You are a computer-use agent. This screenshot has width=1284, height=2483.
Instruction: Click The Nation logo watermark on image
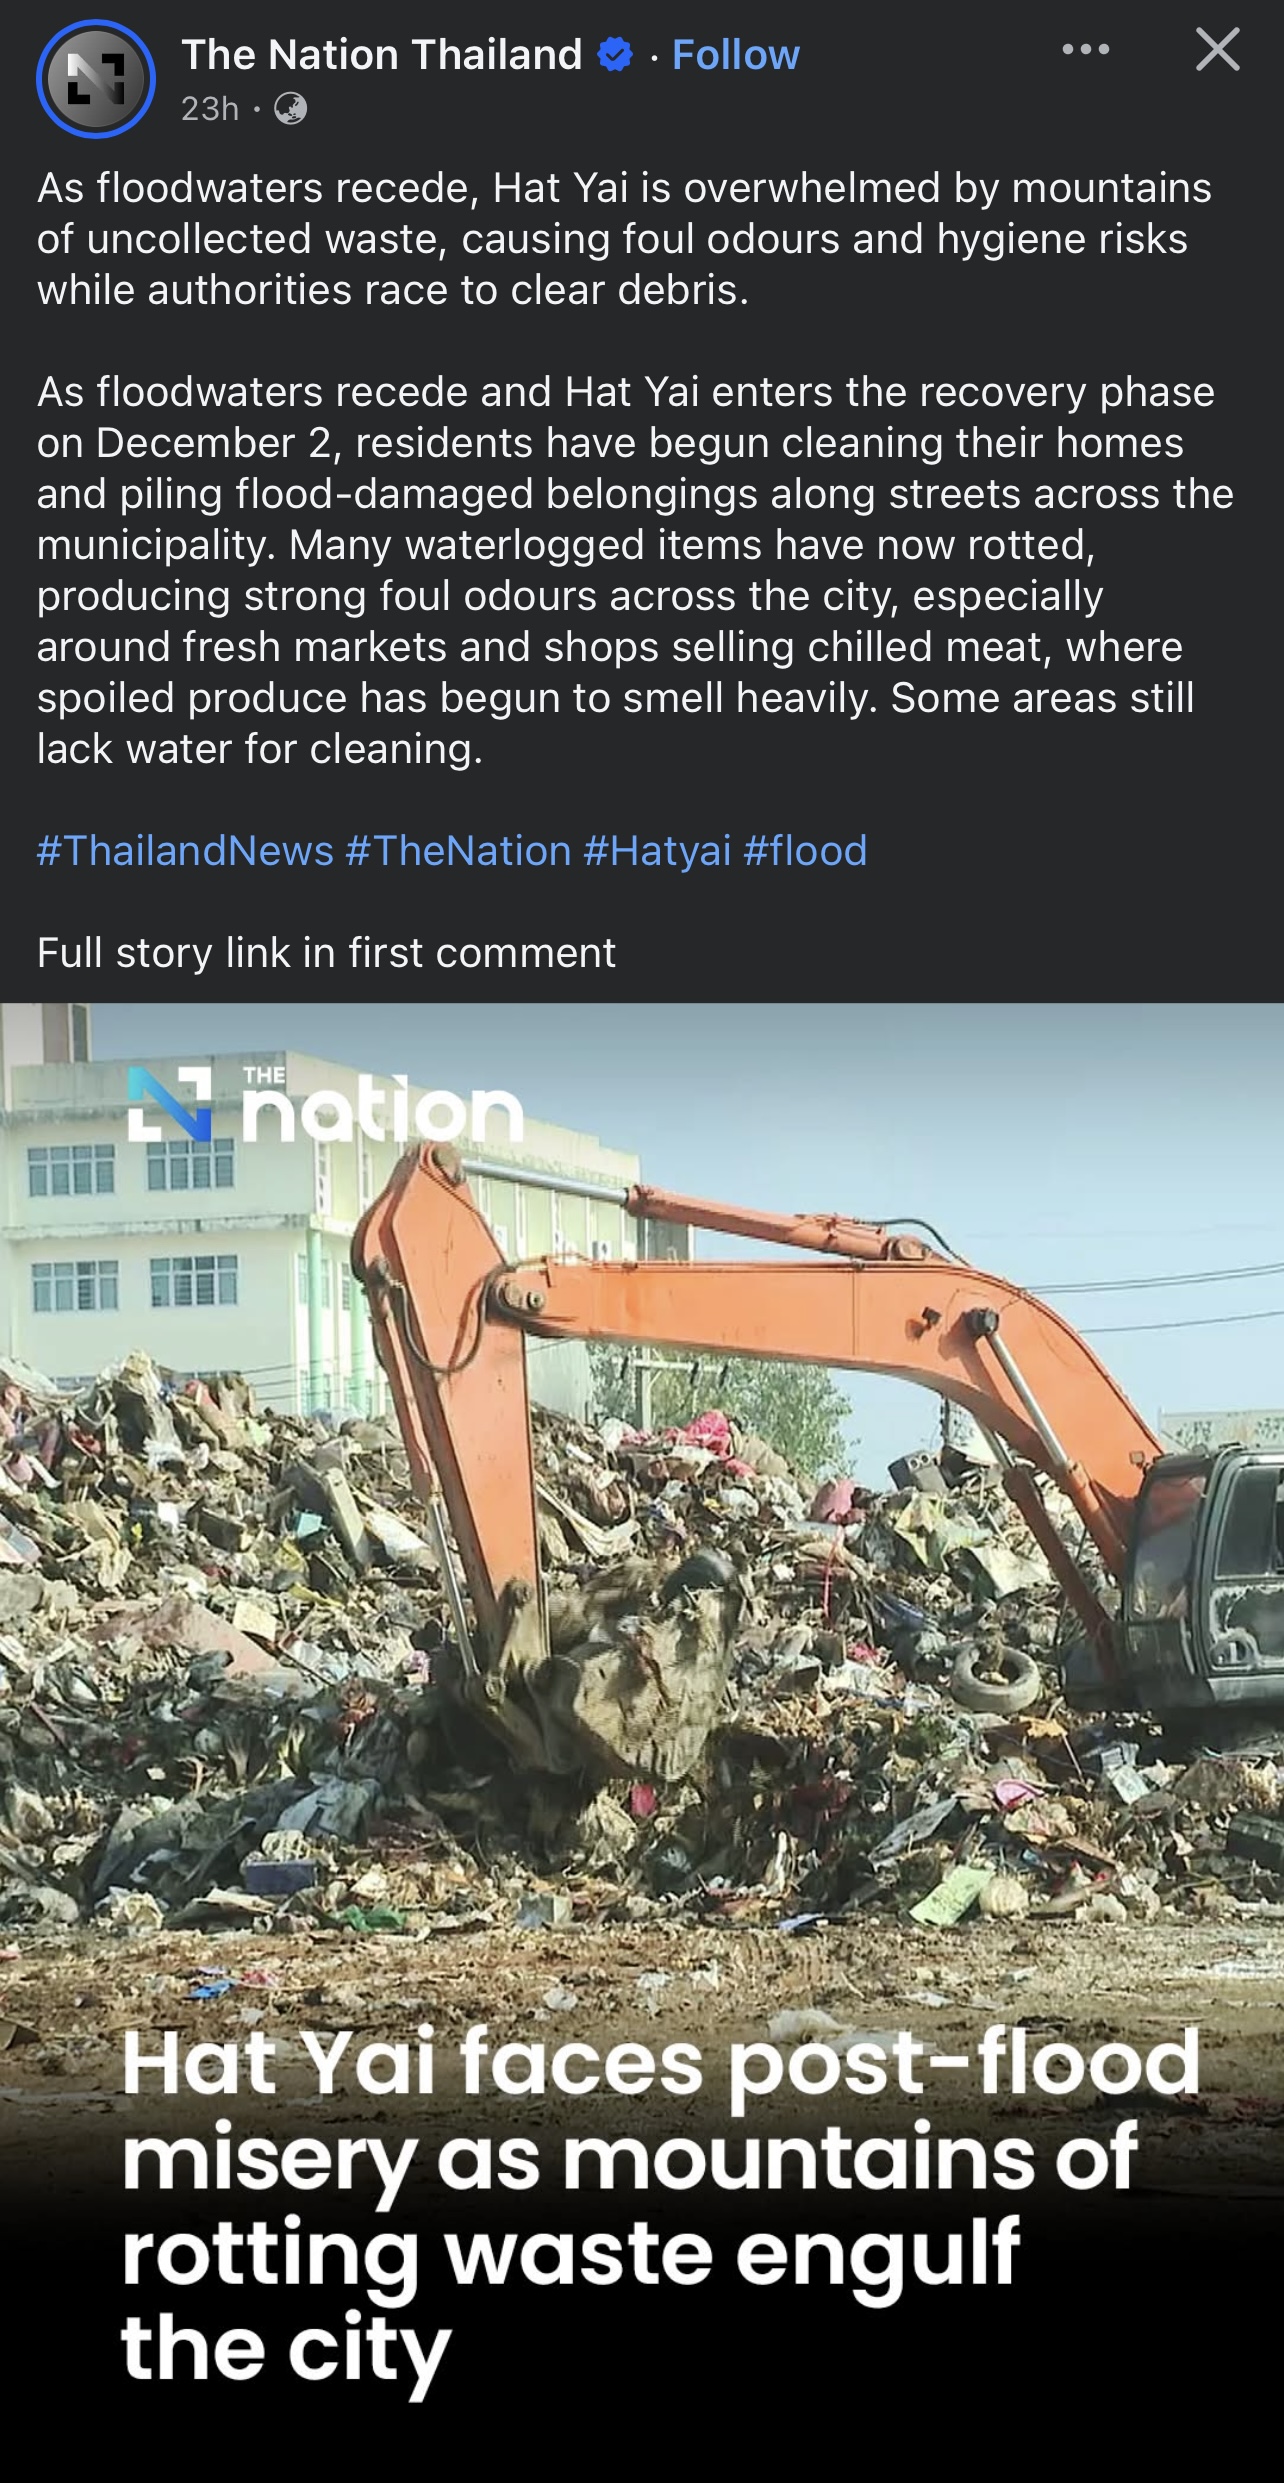[x=326, y=1105]
